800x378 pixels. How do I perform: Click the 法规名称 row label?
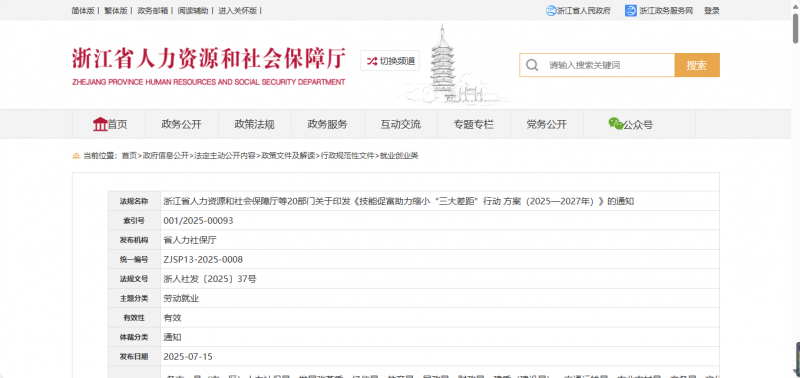tap(134, 201)
